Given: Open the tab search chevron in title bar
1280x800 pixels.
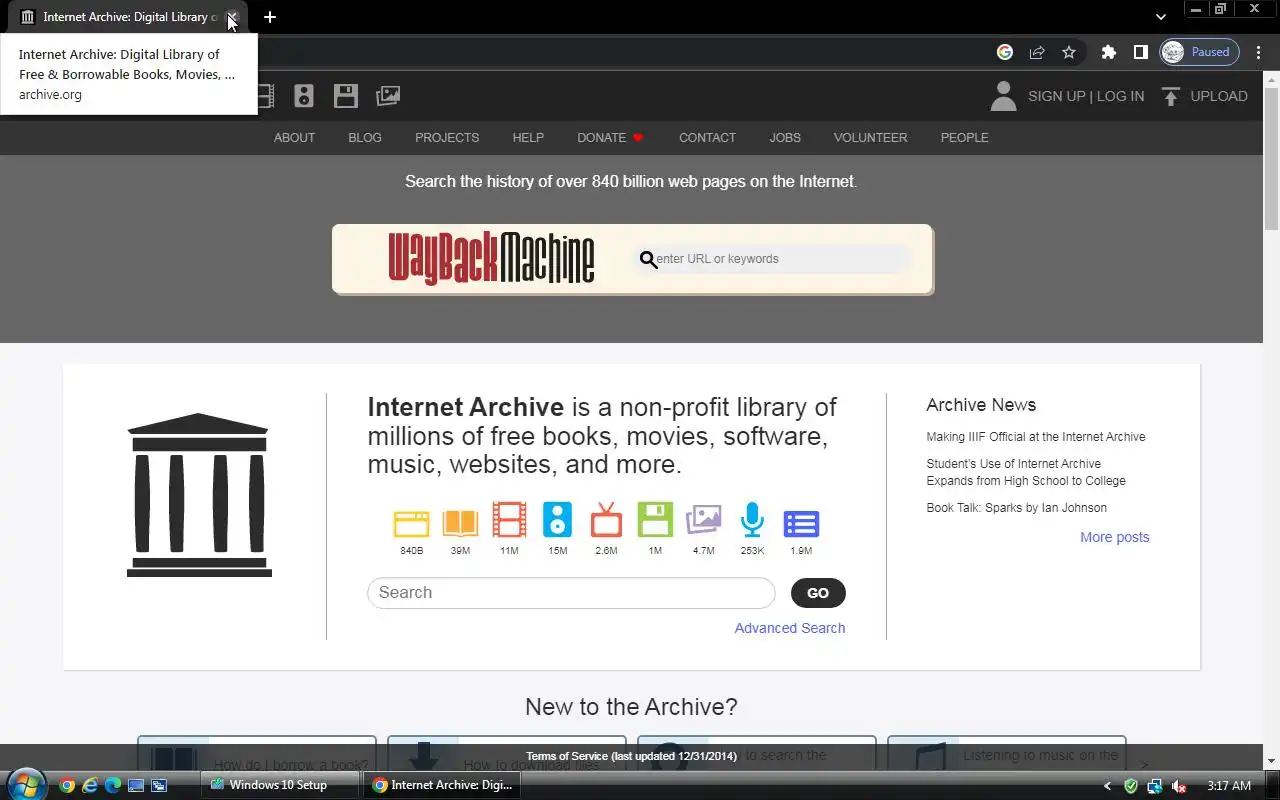Looking at the screenshot, I should [1160, 17].
